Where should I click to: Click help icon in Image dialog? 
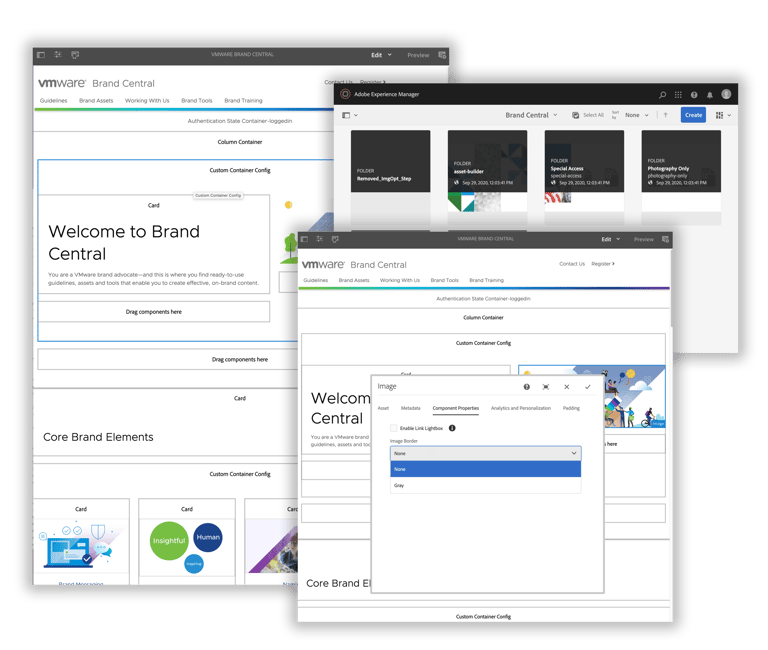coord(527,387)
